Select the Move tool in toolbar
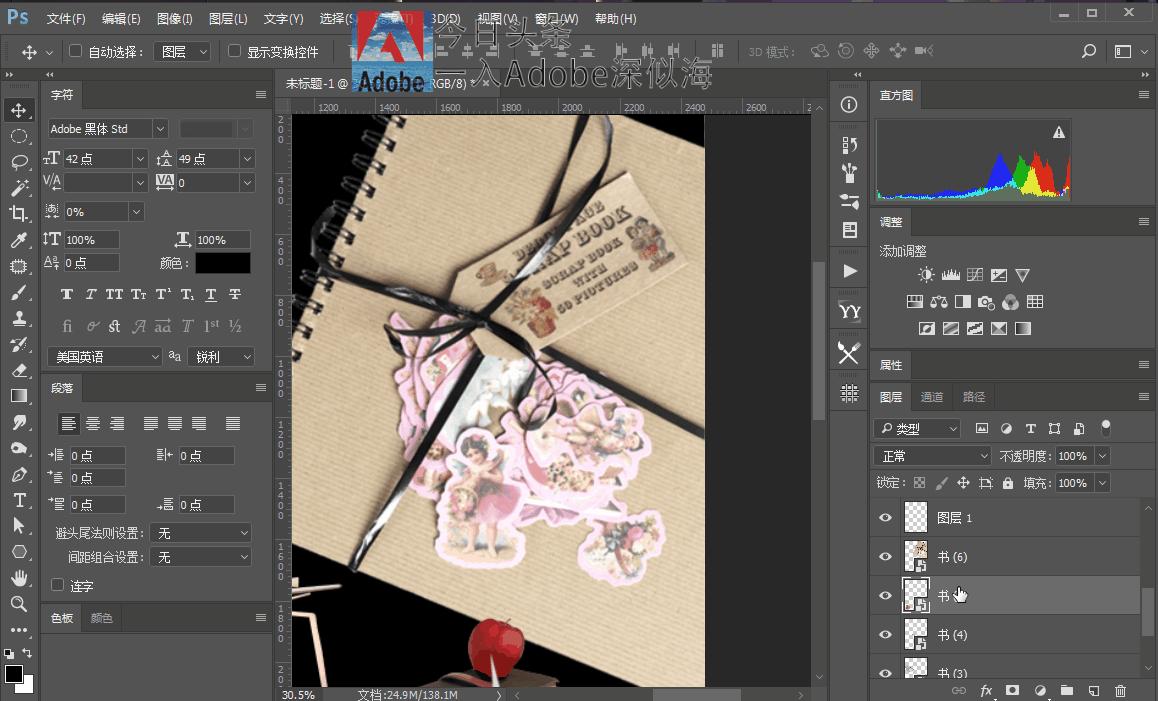 point(18,110)
